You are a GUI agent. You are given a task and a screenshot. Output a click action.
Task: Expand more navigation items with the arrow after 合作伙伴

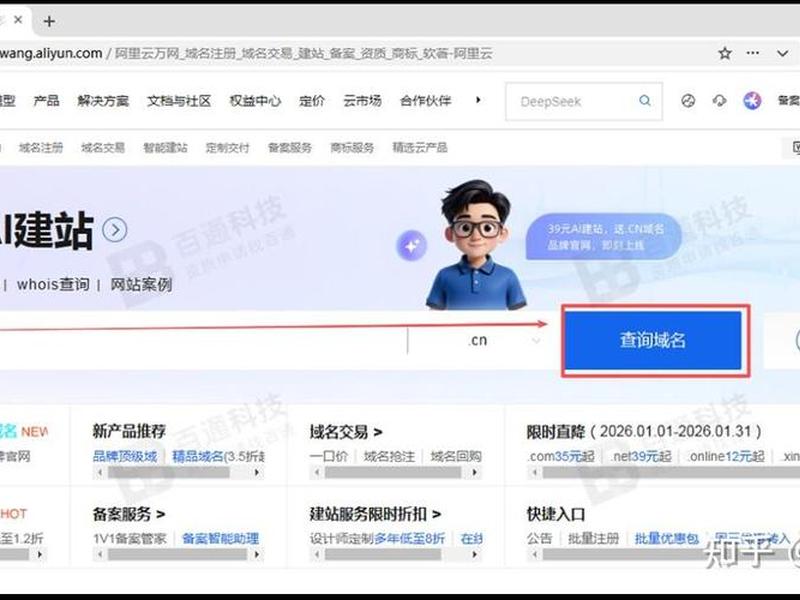click(478, 100)
